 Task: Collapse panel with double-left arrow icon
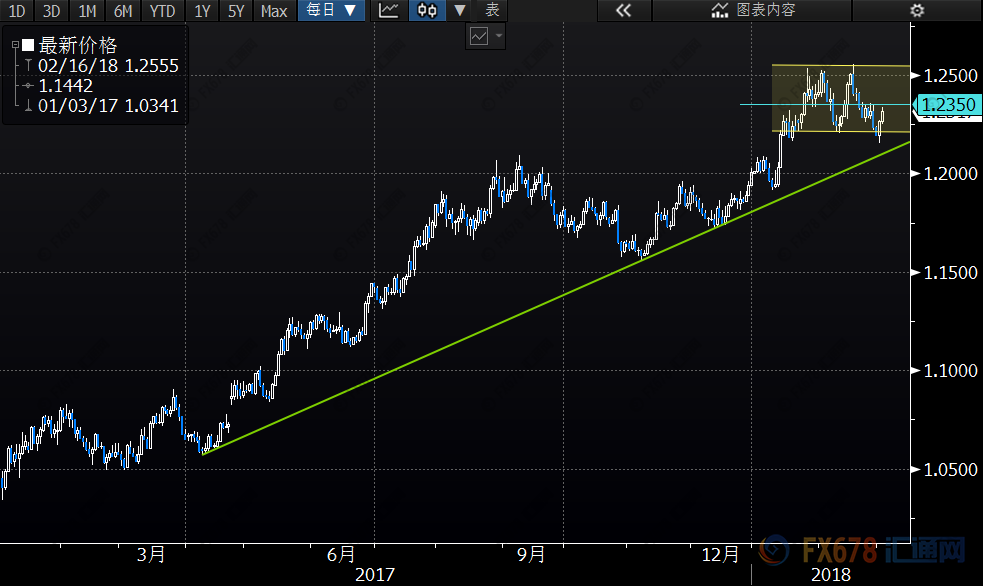[623, 11]
